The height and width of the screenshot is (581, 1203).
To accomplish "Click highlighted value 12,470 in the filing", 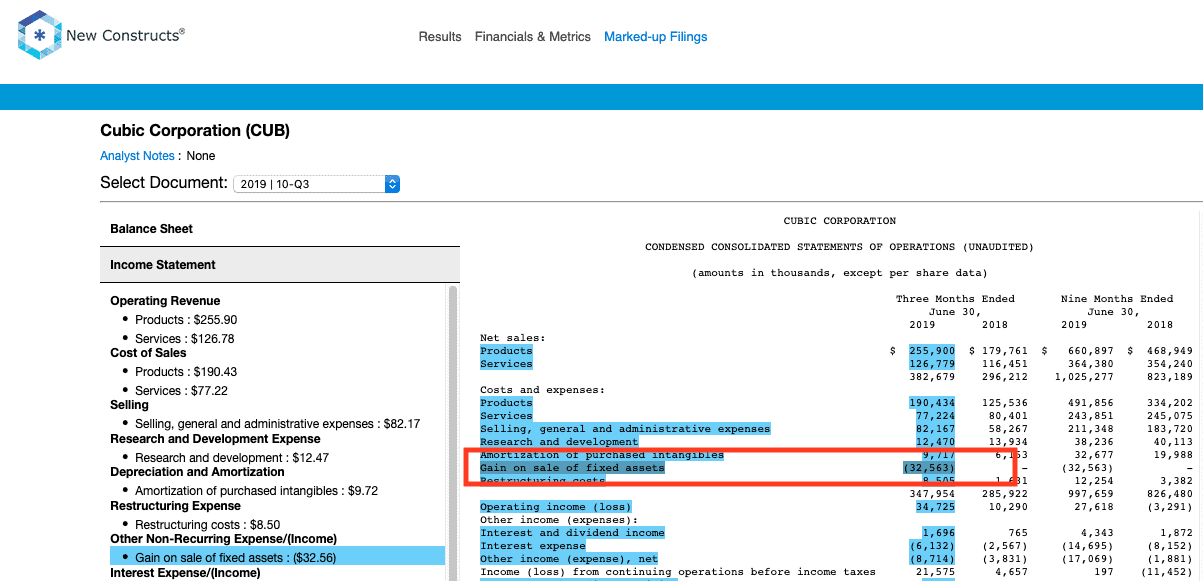I will [934, 442].
